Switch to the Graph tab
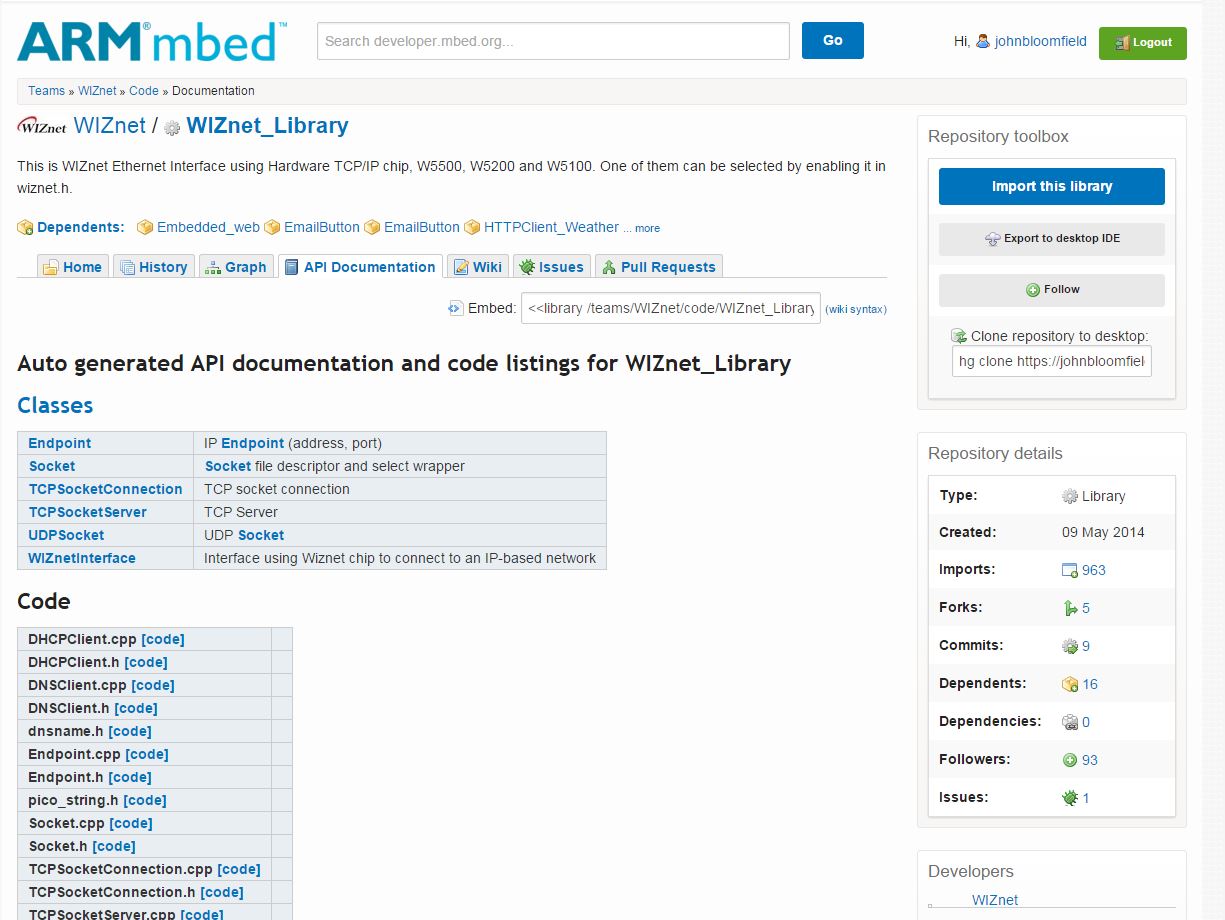The image size is (1225, 920). pos(235,267)
